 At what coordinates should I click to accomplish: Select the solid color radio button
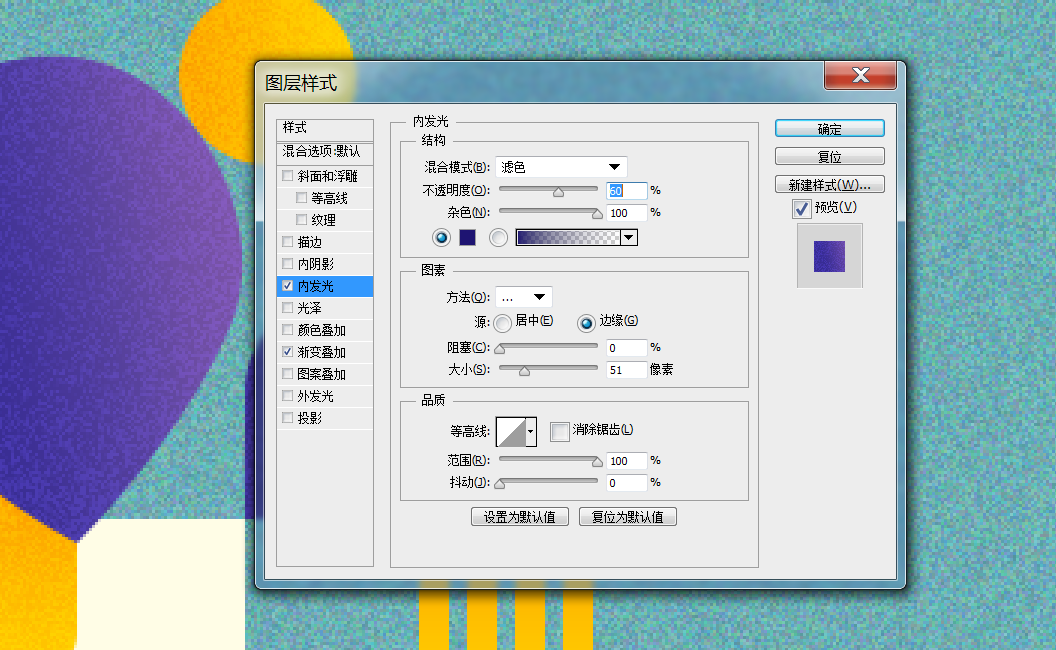pyautogui.click(x=441, y=237)
